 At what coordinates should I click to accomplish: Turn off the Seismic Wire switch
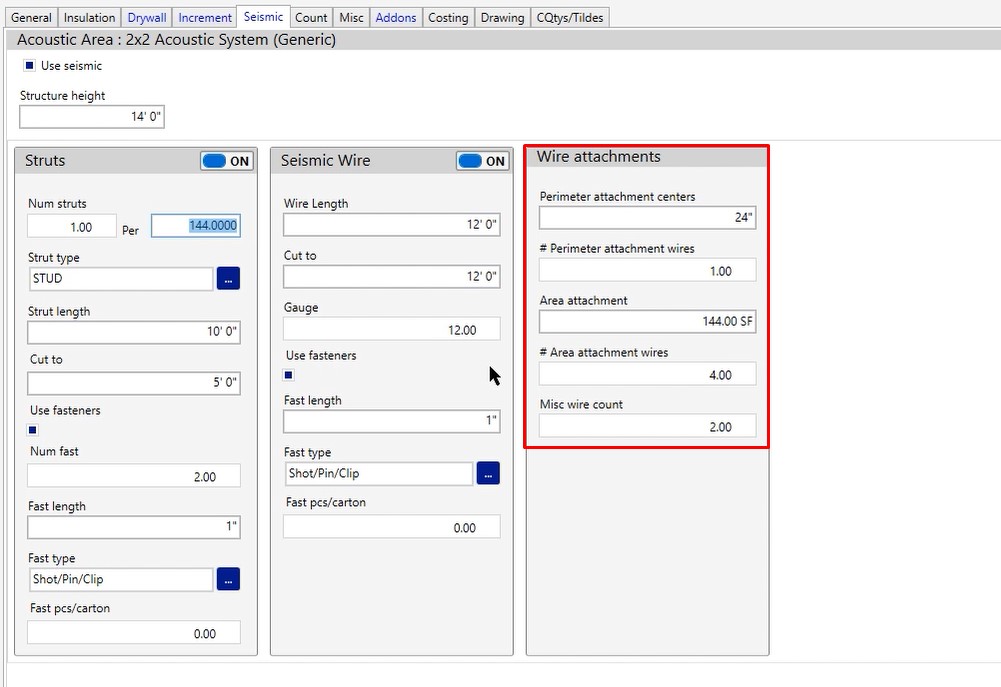click(x=483, y=161)
